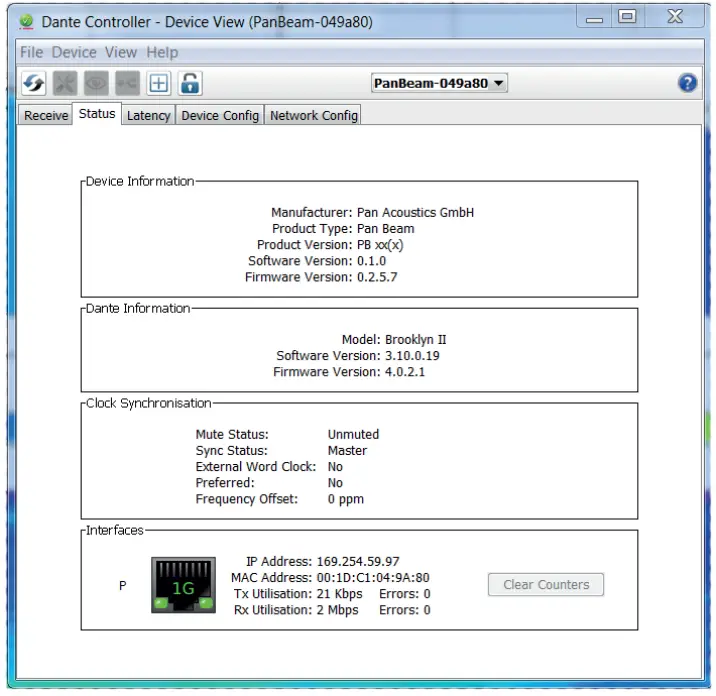Click the P interface label
Image resolution: width=716 pixels, height=696 pixels.
[x=122, y=585]
